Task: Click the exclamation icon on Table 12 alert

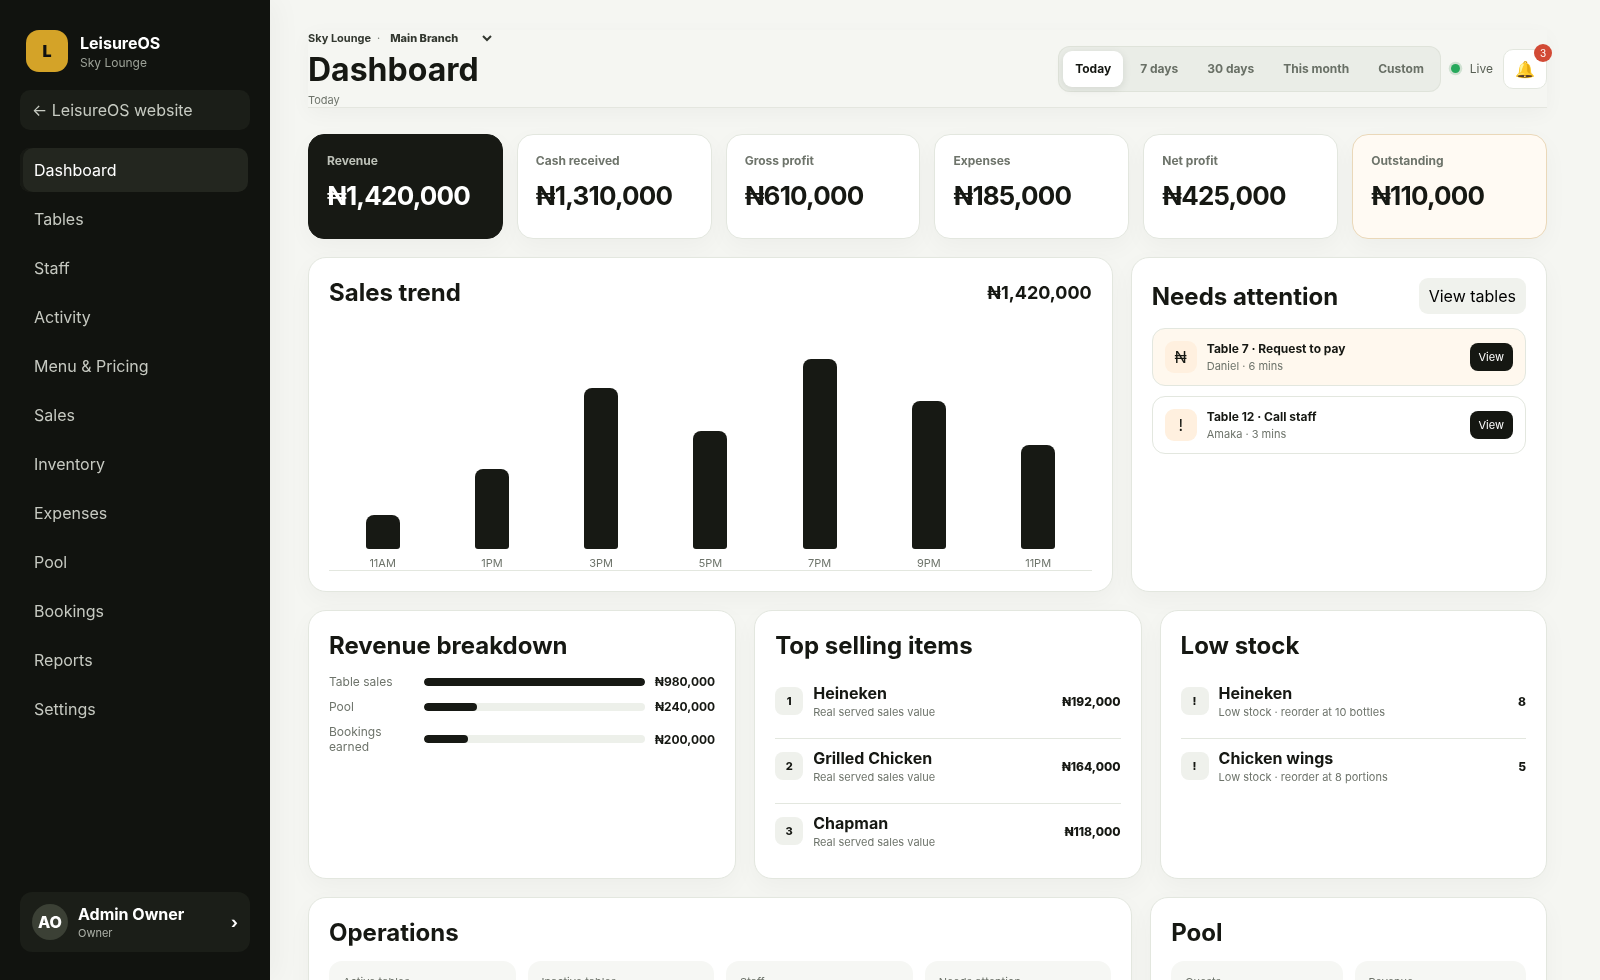Action: [x=1180, y=425]
